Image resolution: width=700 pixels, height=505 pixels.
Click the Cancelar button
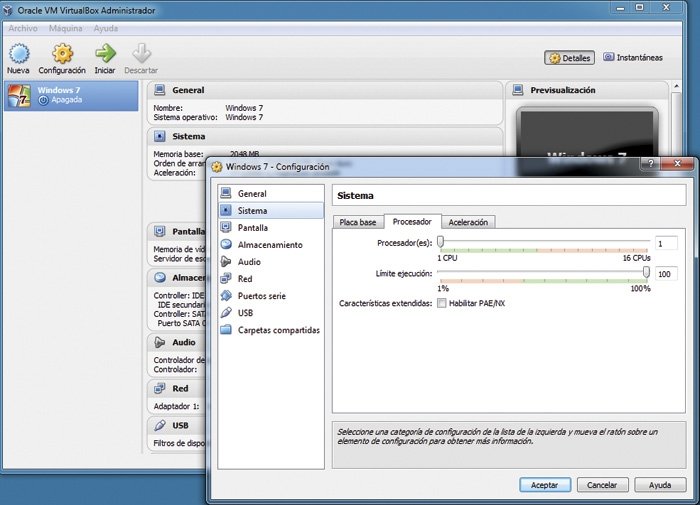coord(602,485)
